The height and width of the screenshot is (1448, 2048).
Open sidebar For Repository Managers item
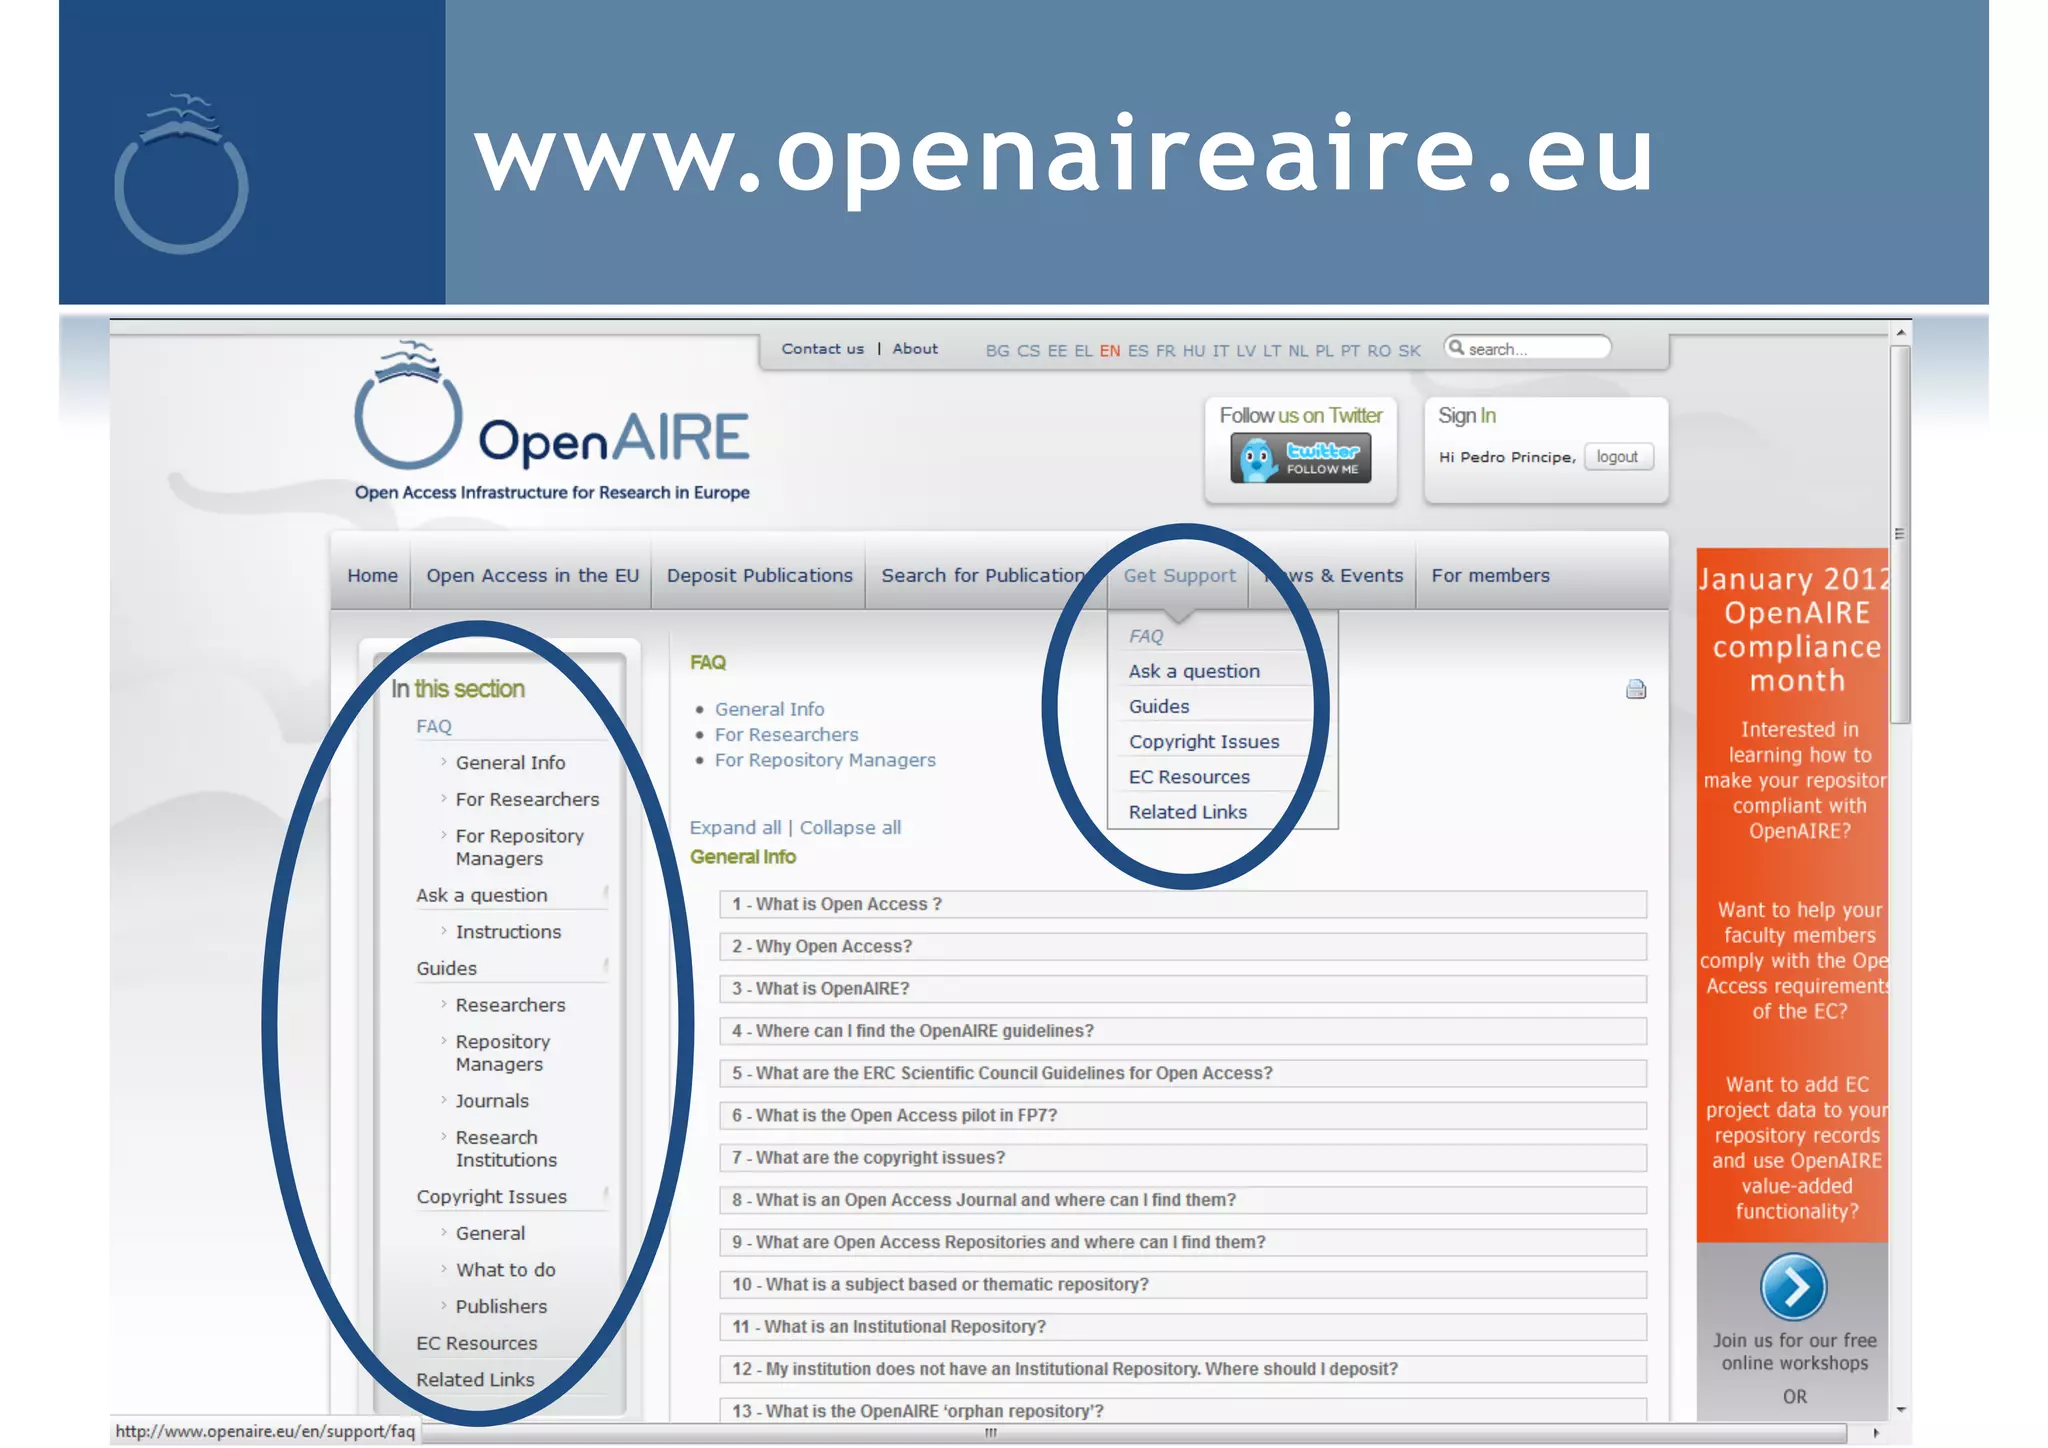coord(519,847)
